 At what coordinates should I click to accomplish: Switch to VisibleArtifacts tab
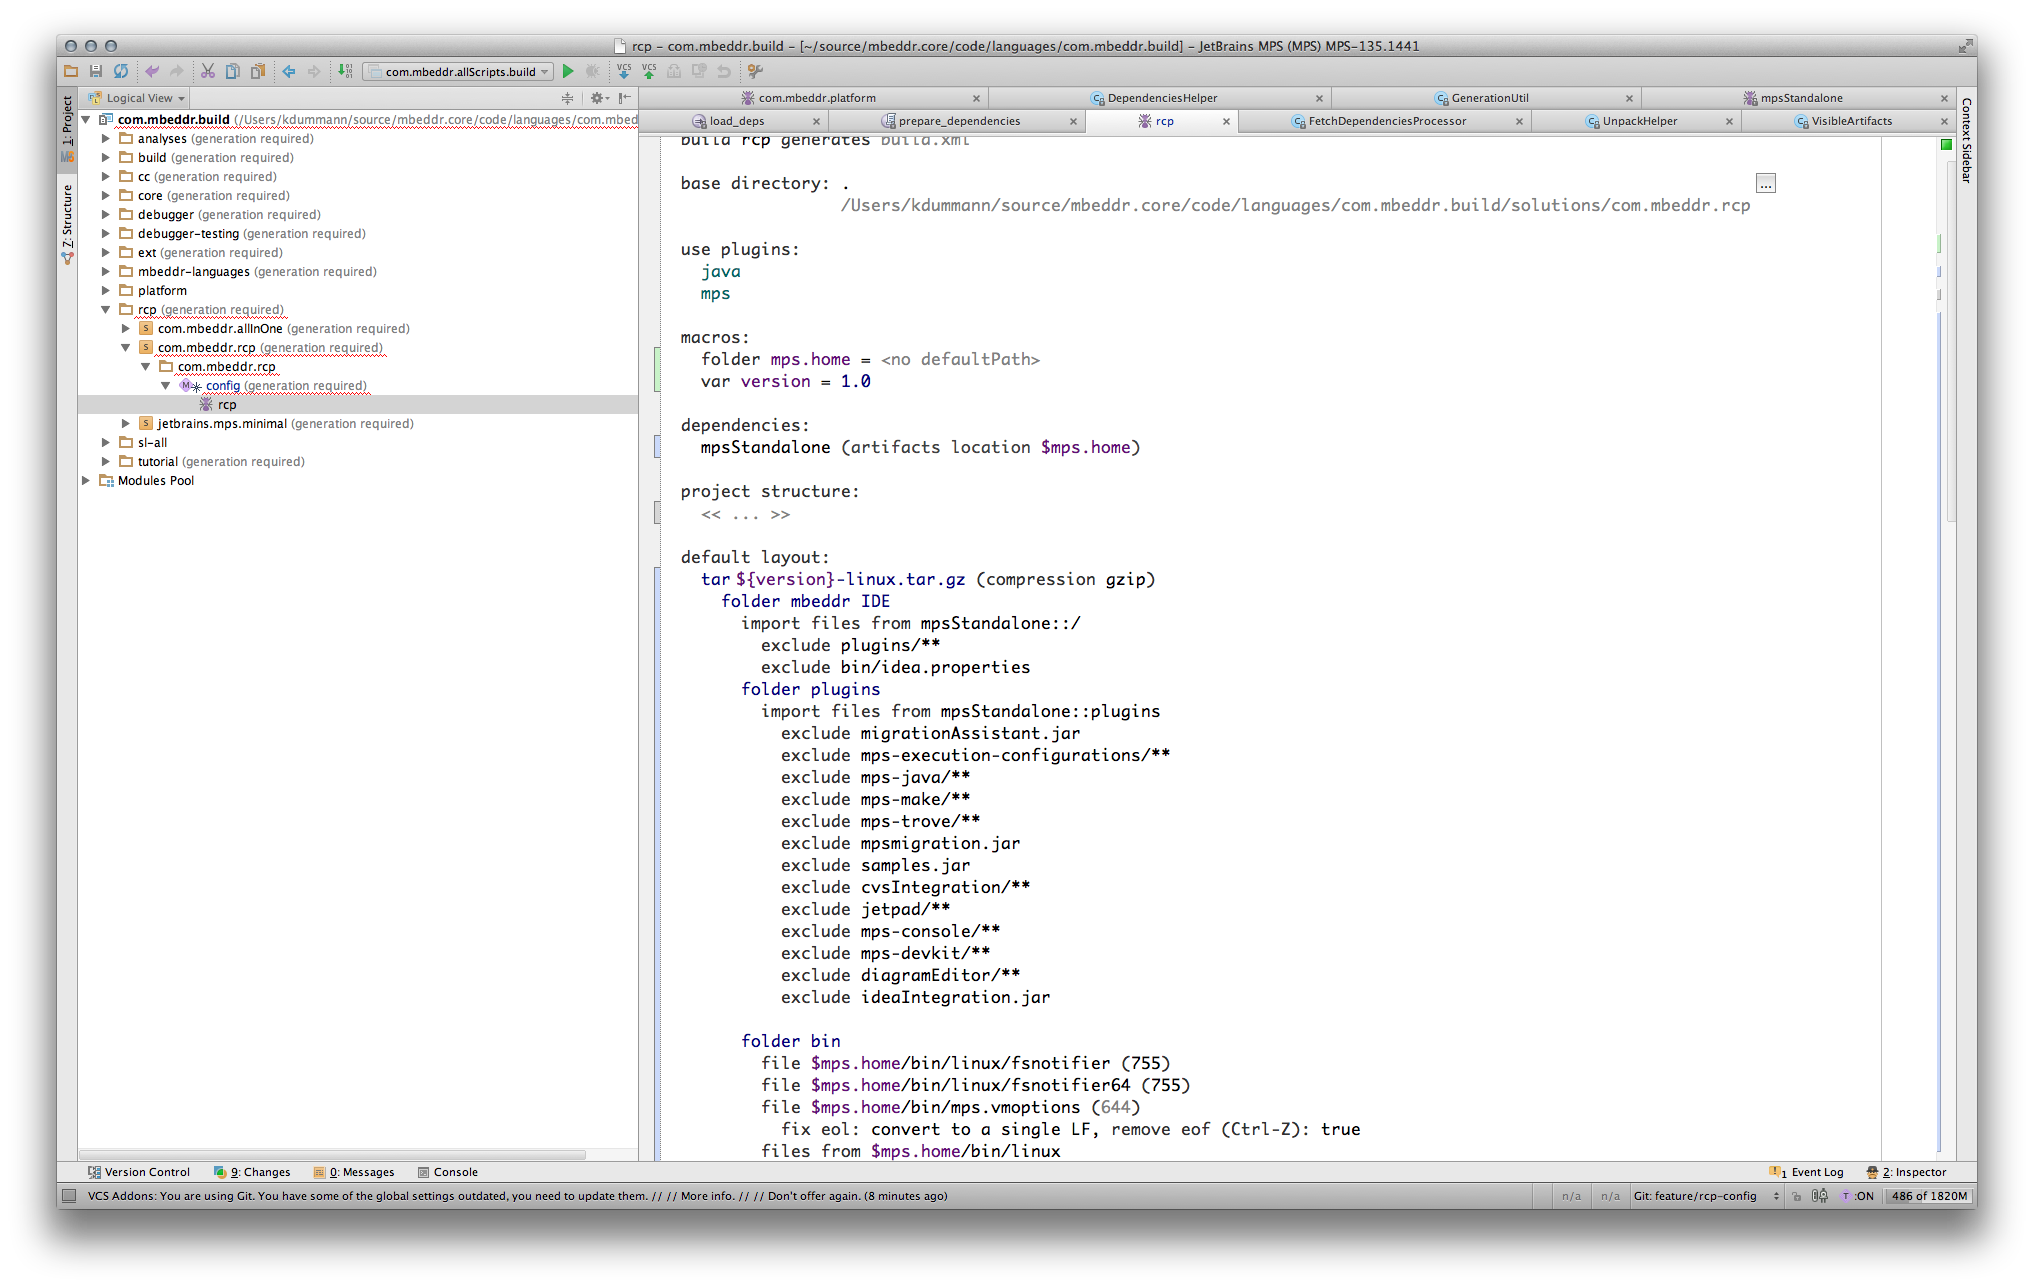coord(1850,121)
